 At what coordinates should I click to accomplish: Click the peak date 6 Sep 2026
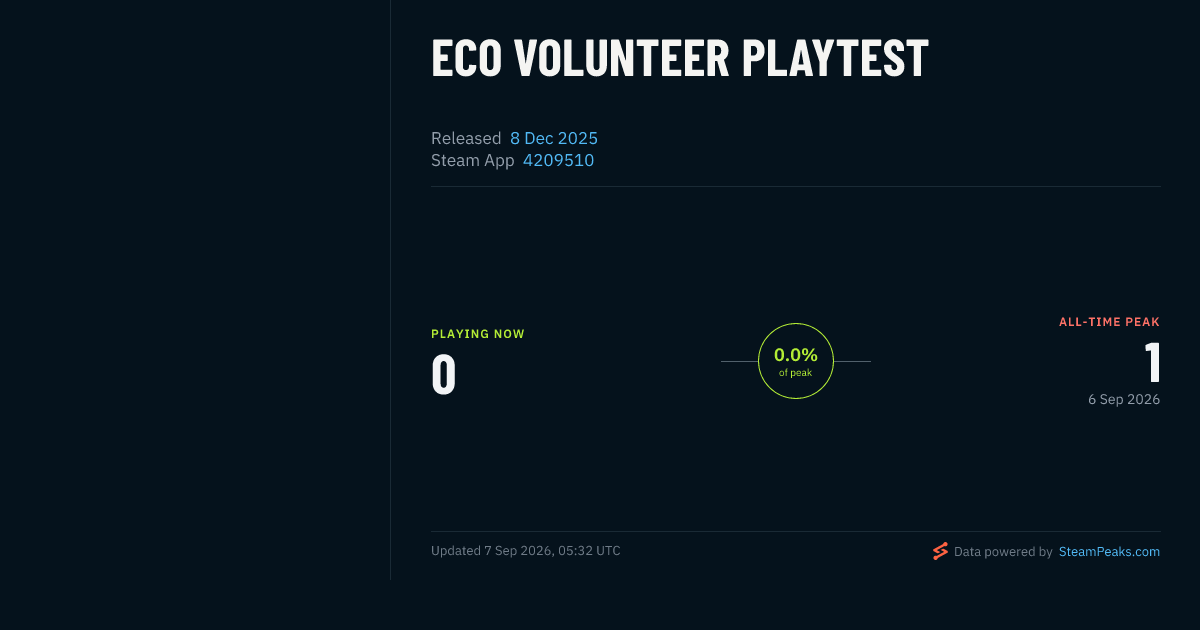(x=1124, y=399)
